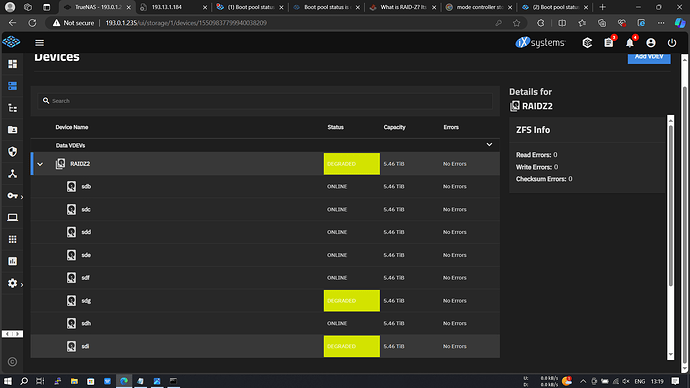The image size is (690, 388).
Task: Open the Data Protection shield icon
Action: (12, 152)
